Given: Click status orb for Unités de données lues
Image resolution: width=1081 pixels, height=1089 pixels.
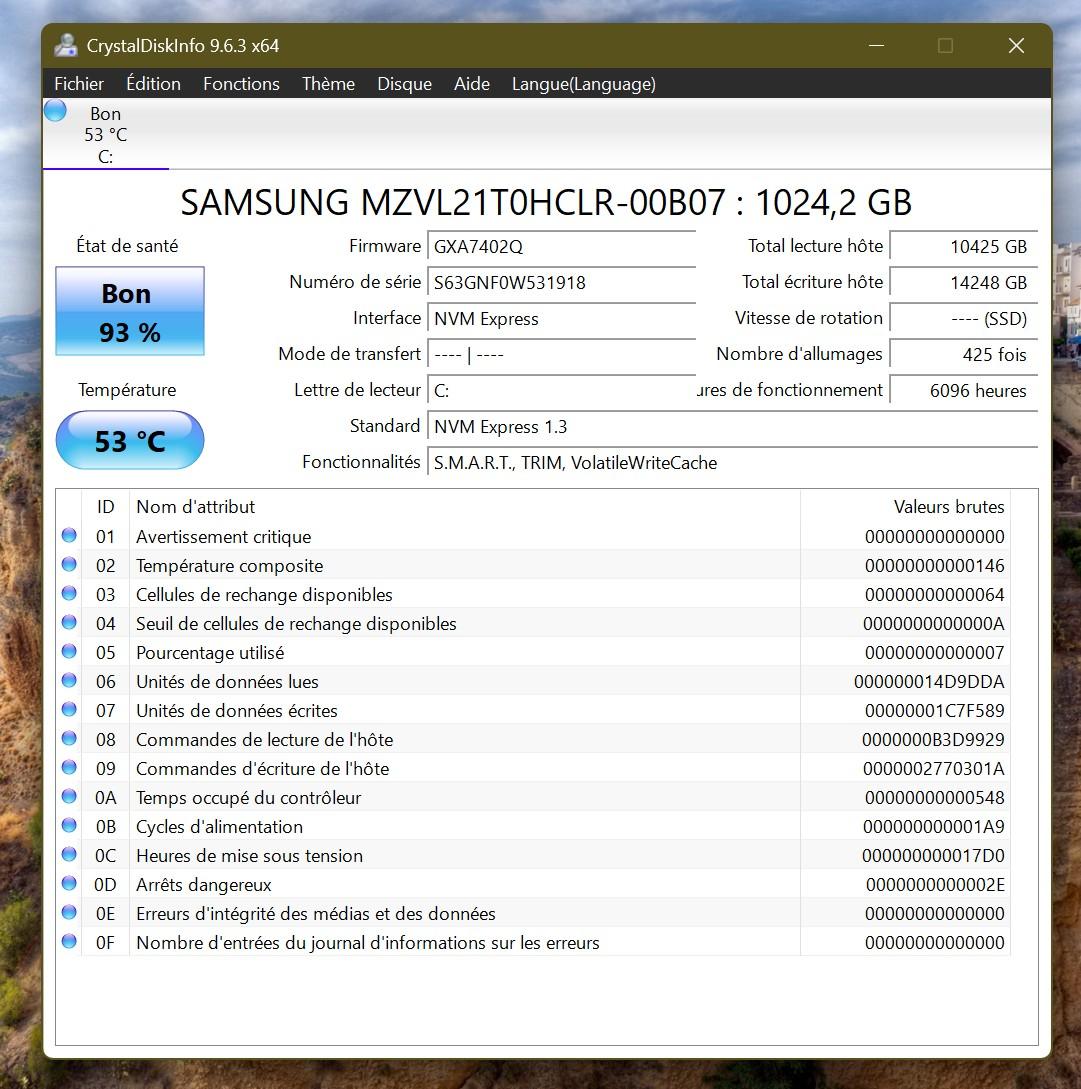Looking at the screenshot, I should (x=69, y=681).
